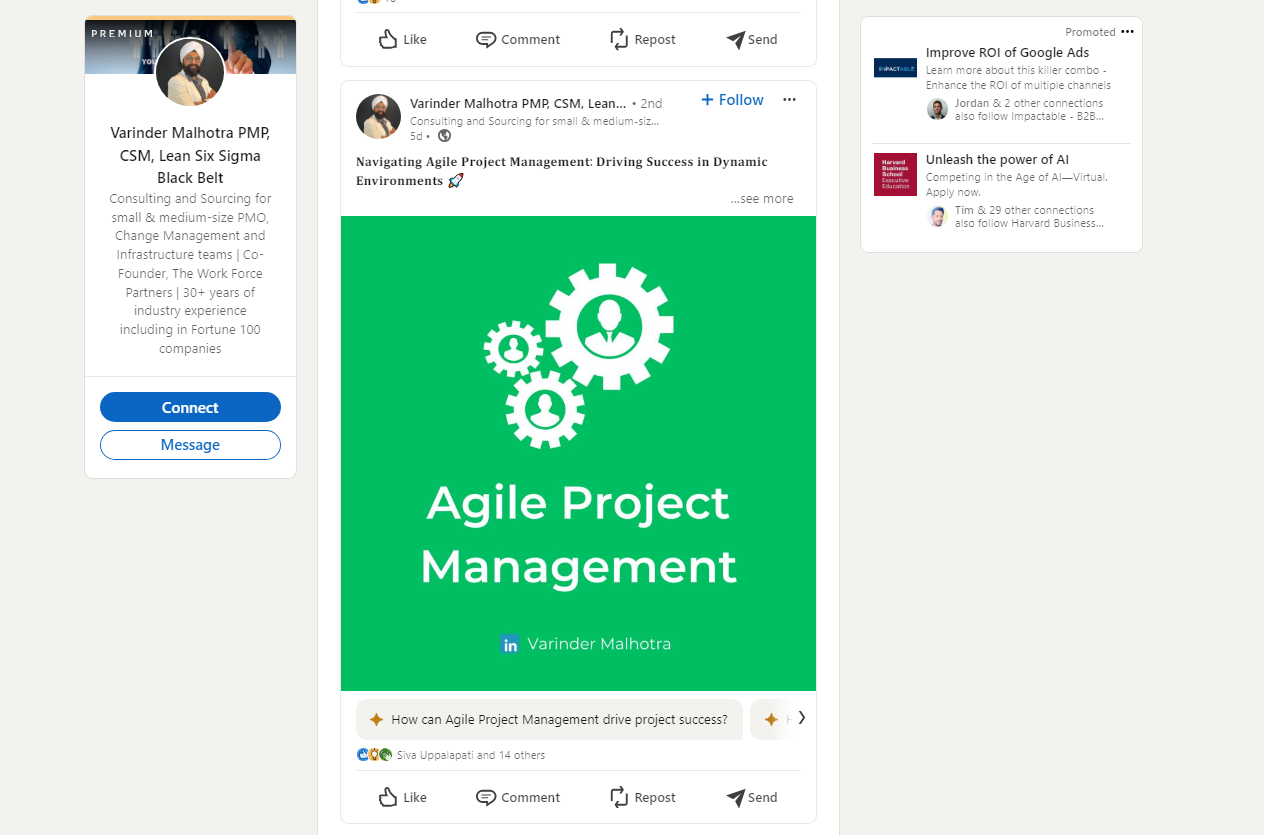
Task: Click the Impactable ad logo
Action: tap(895, 68)
